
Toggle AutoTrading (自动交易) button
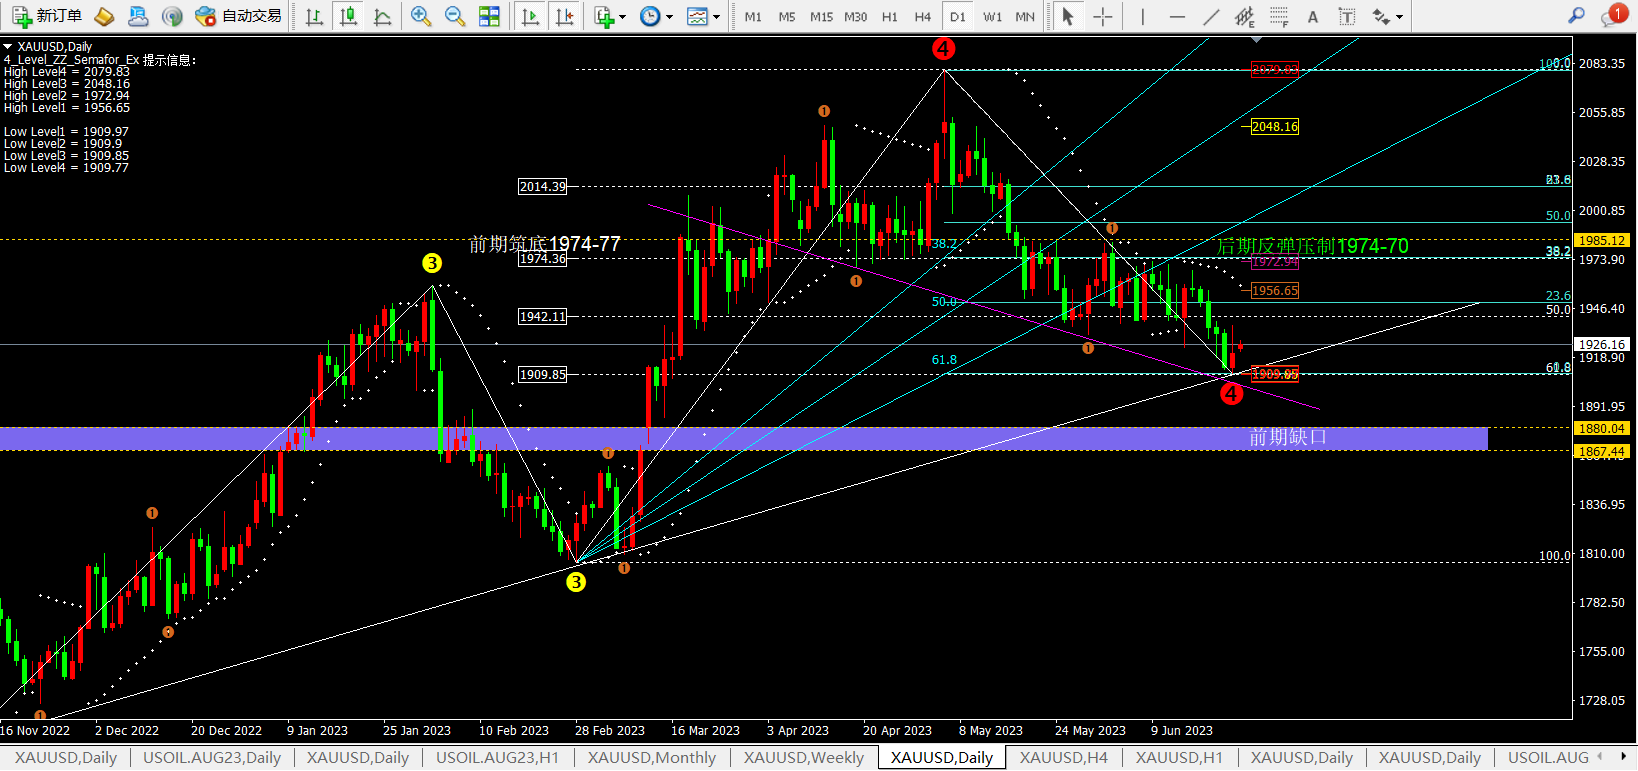click(239, 16)
